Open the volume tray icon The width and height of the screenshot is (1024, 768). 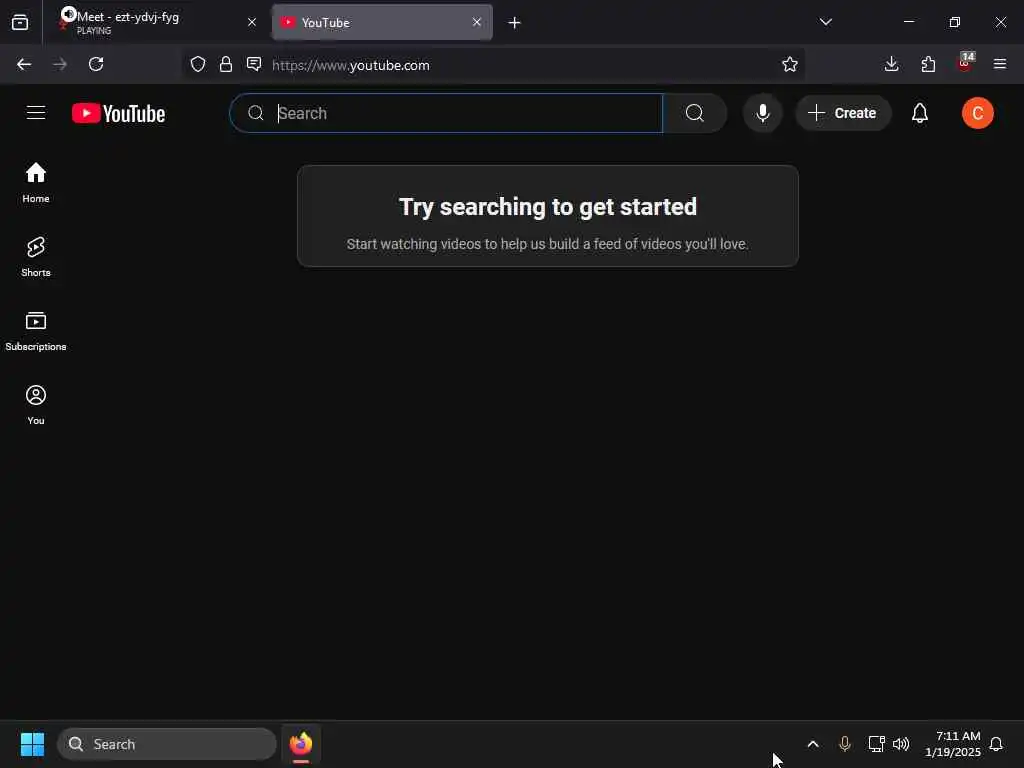[x=901, y=744]
